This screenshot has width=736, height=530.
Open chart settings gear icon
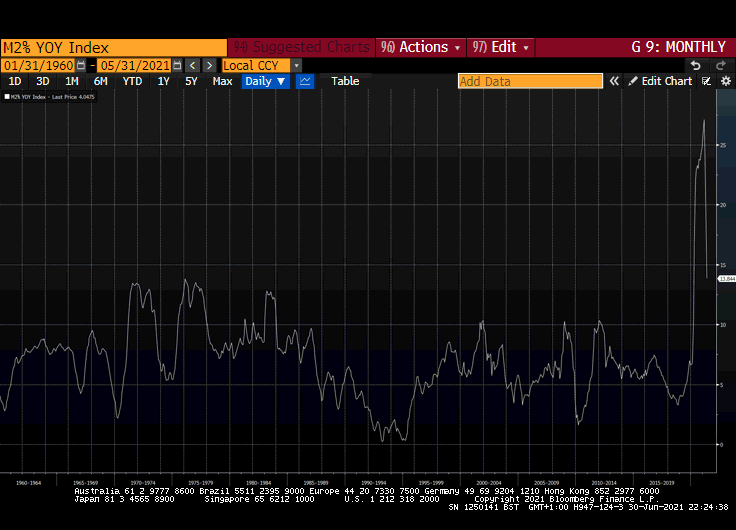point(725,81)
